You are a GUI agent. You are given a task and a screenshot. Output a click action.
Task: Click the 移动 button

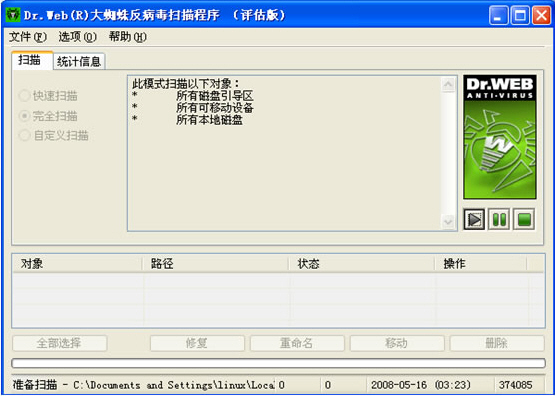[397, 343]
